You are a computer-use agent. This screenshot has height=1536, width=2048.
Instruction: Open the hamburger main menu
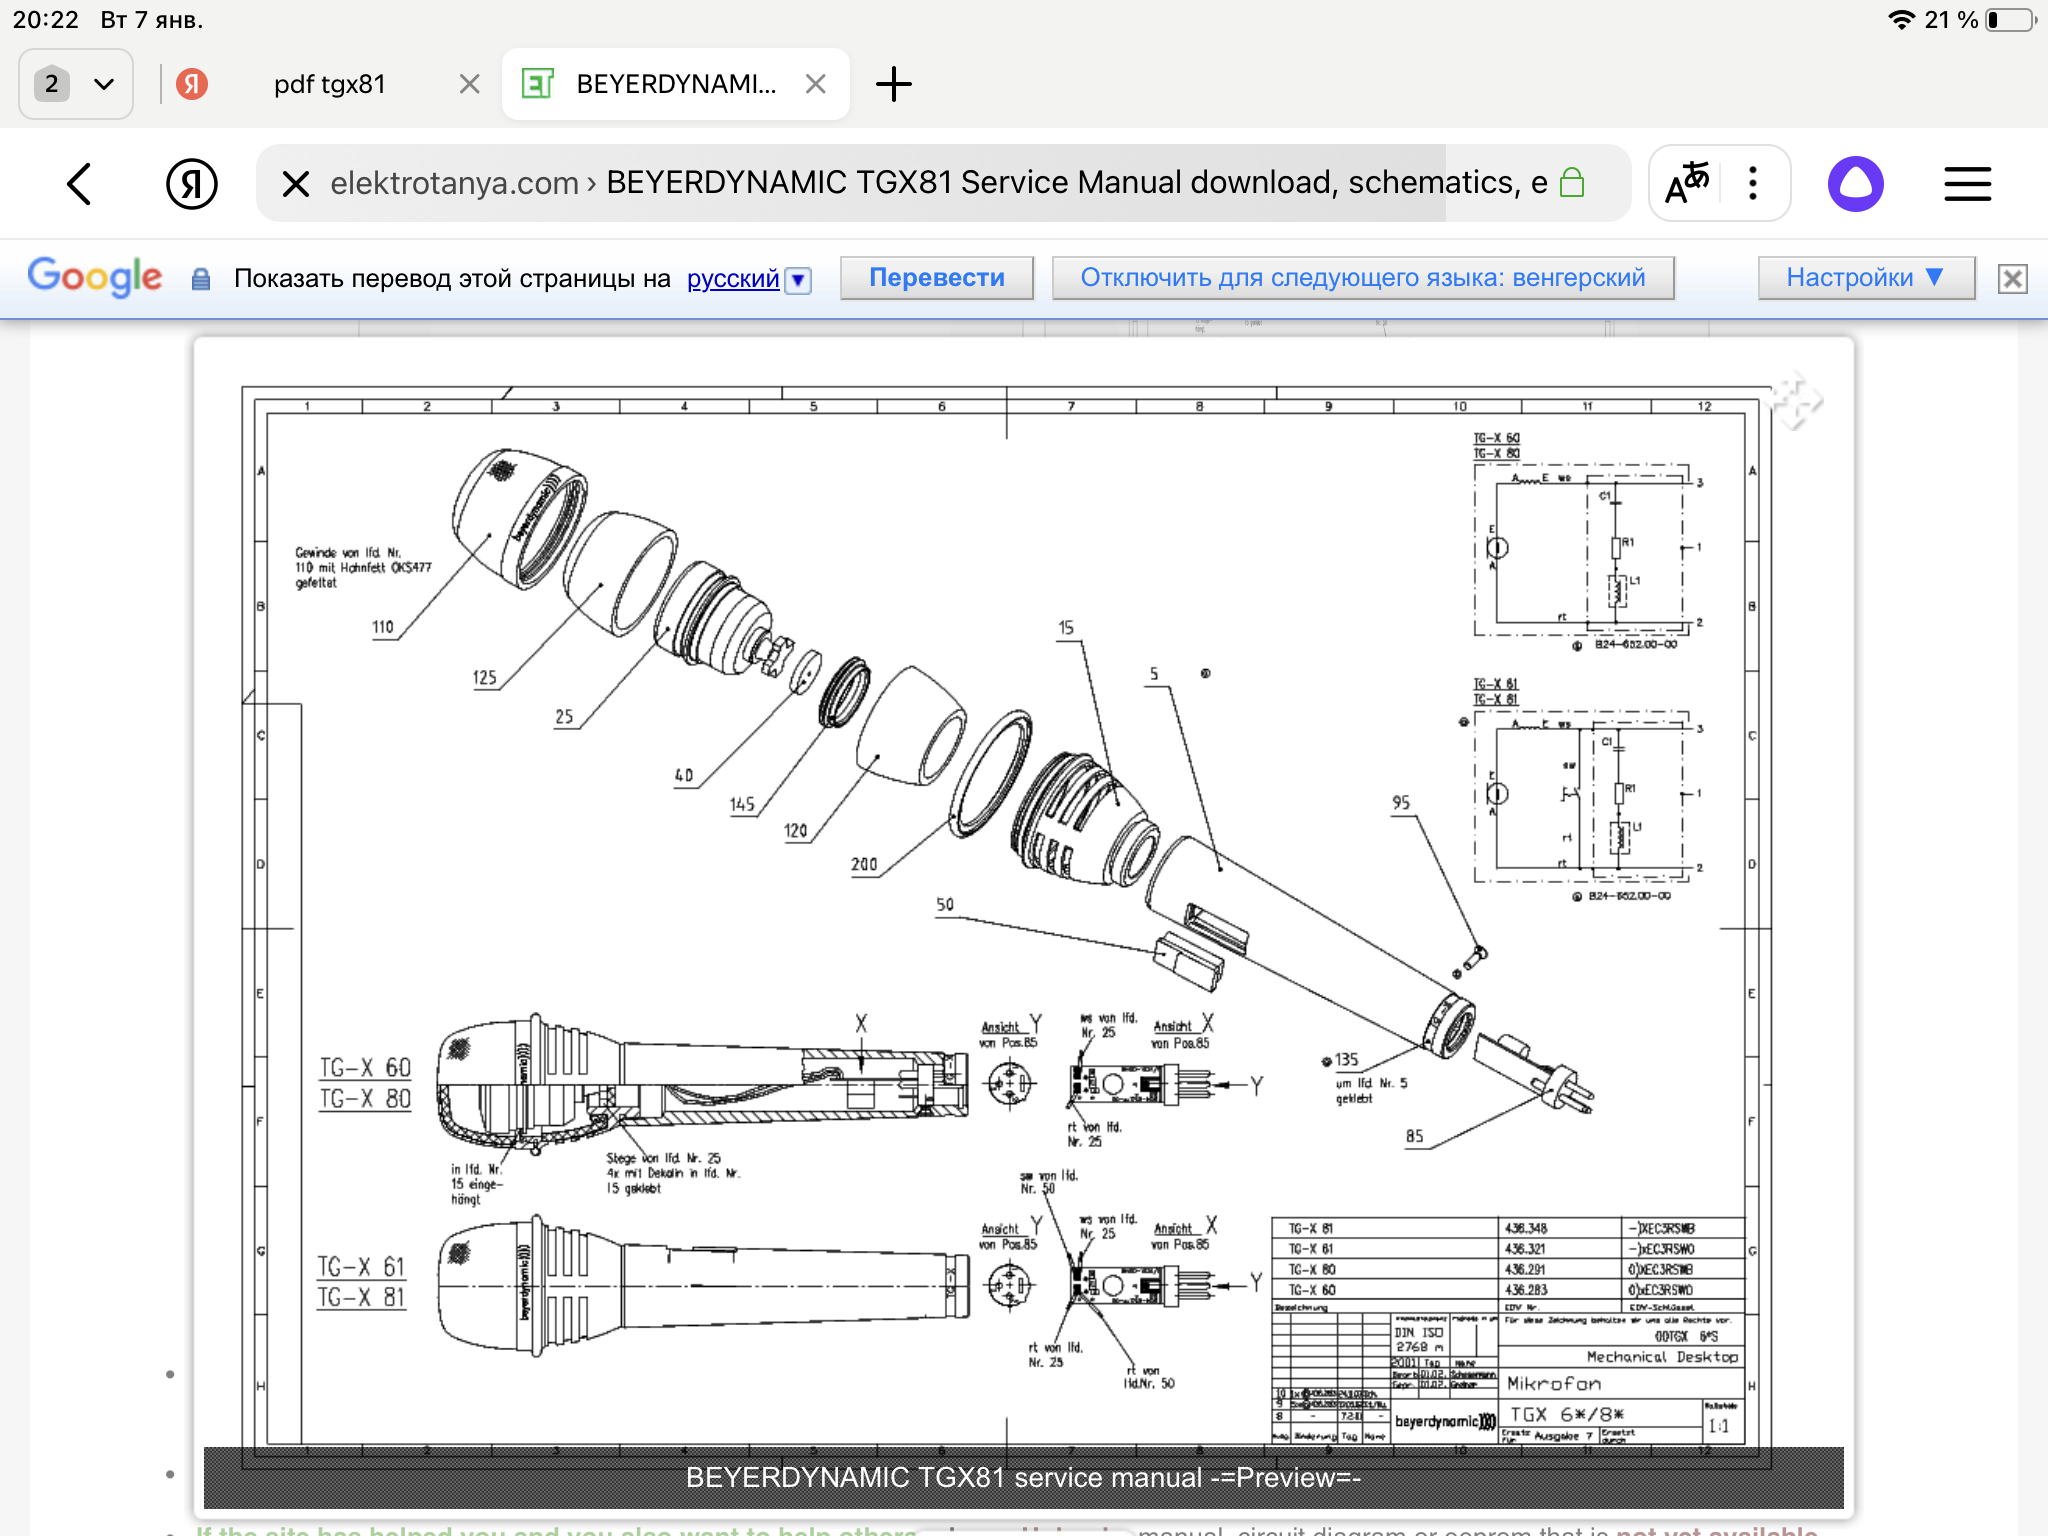[1967, 184]
